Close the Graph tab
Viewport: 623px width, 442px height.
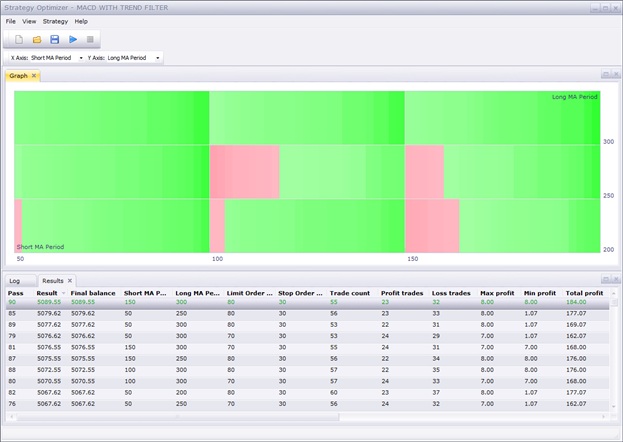pyautogui.click(x=34, y=76)
